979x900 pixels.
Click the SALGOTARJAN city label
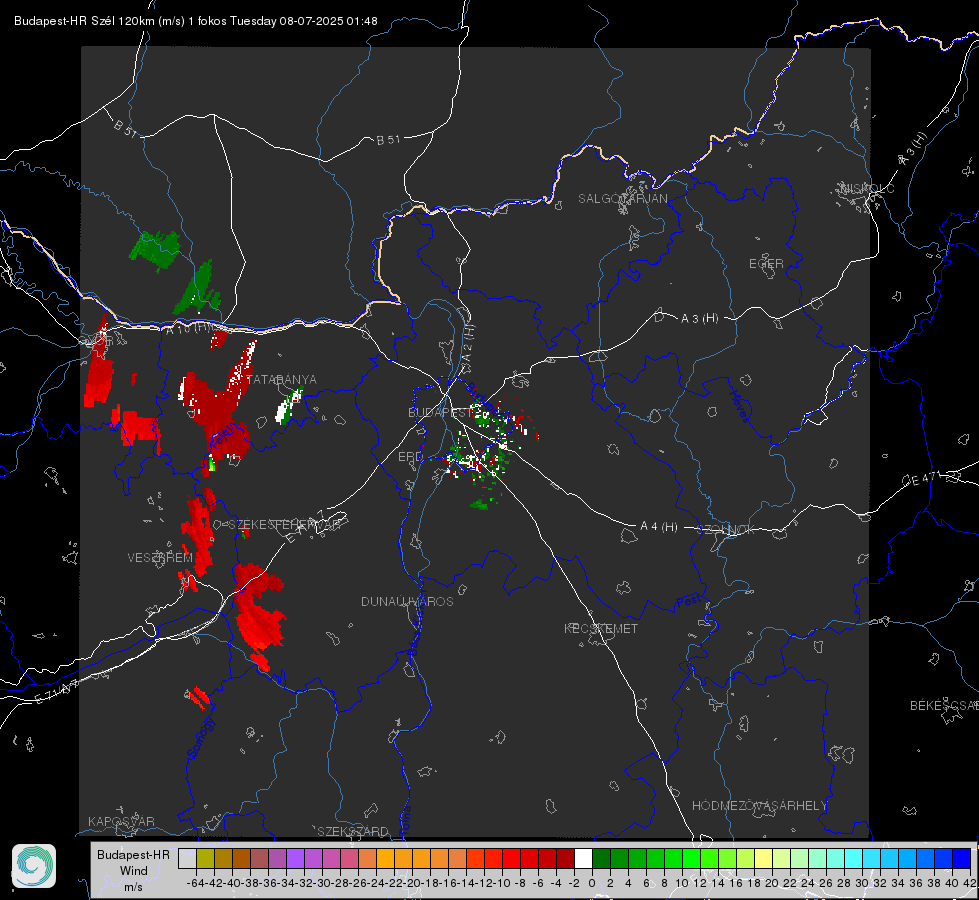coord(622,199)
